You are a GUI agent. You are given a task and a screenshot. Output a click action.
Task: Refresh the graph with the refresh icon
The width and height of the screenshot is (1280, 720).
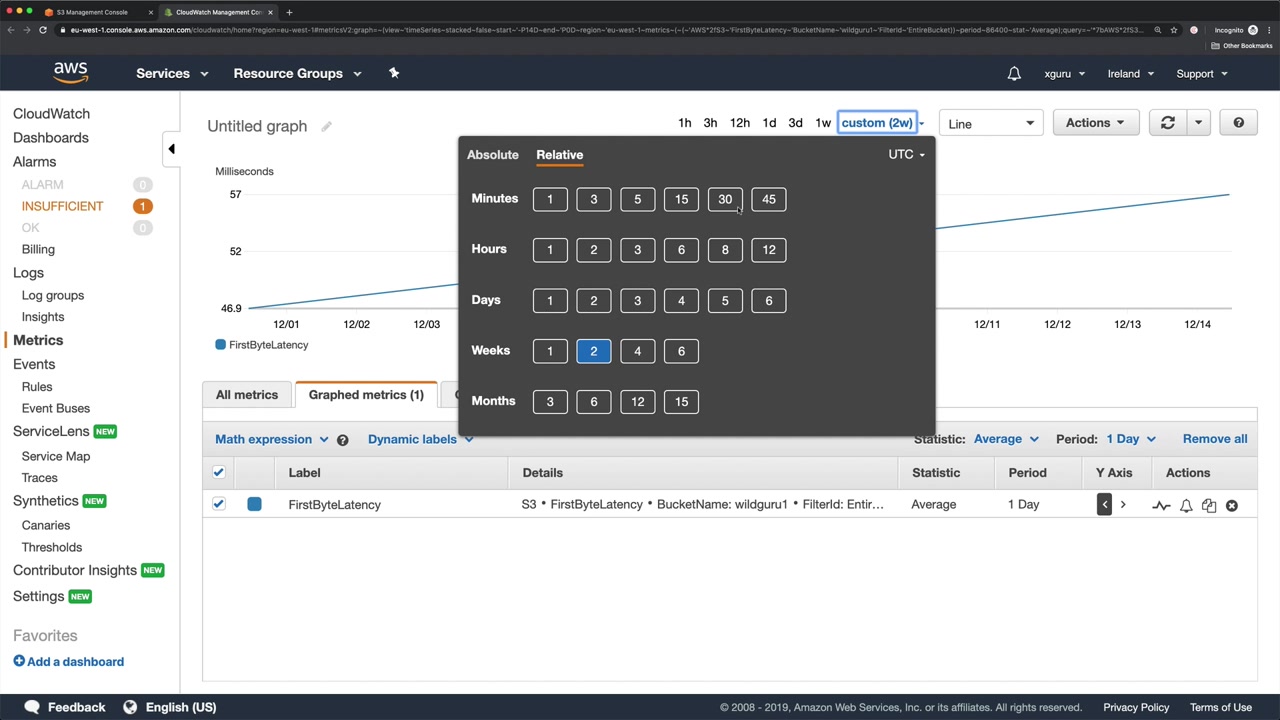[1167, 123]
